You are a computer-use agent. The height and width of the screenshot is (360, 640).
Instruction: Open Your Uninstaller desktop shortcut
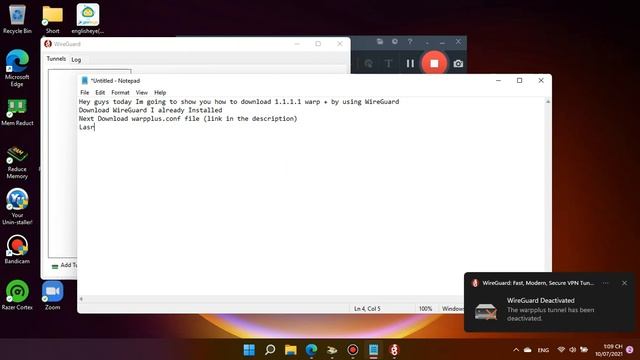[17, 207]
